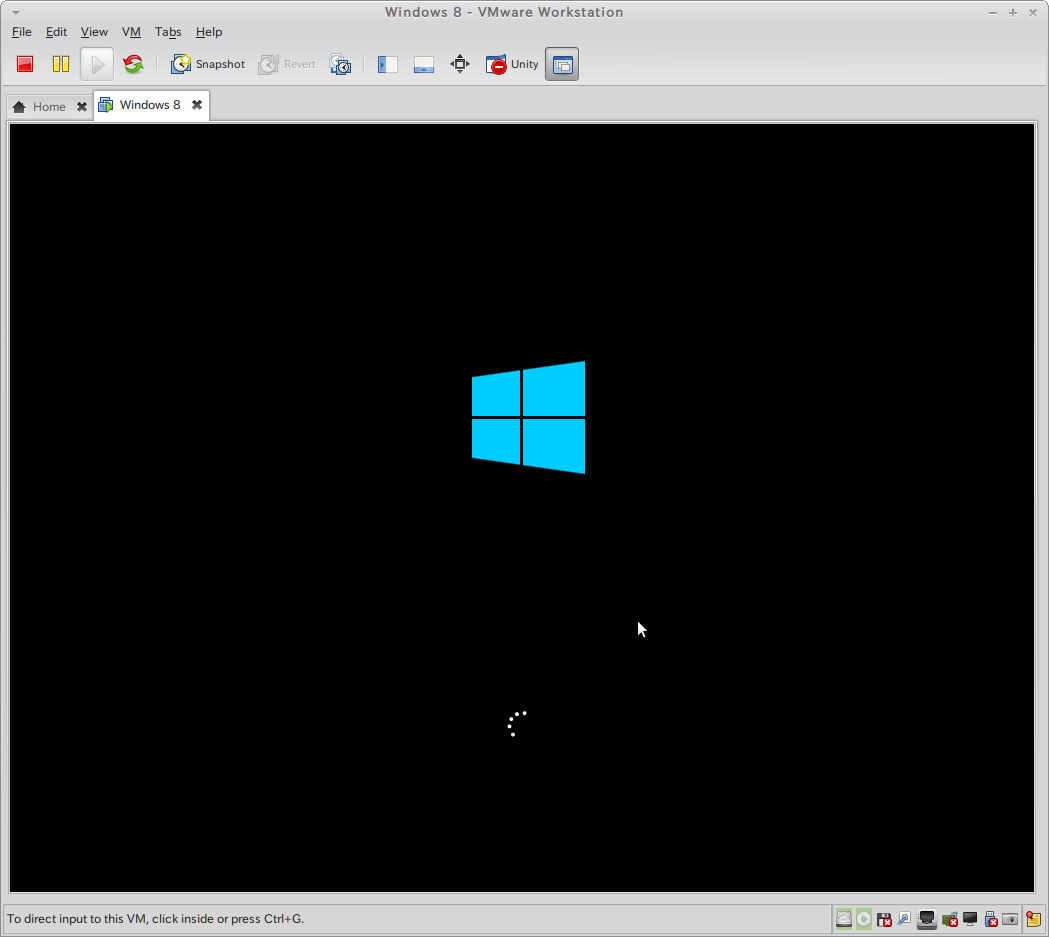Click the USB device status icon
The height and width of the screenshot is (937, 1049).
coord(991,920)
